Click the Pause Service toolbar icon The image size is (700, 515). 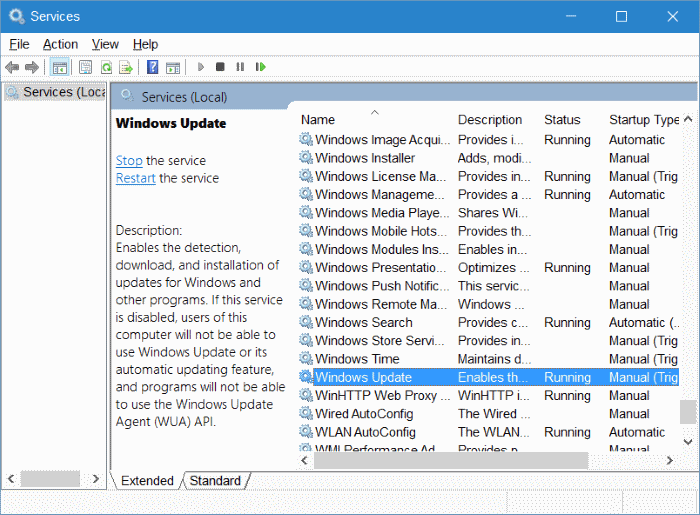[240, 67]
